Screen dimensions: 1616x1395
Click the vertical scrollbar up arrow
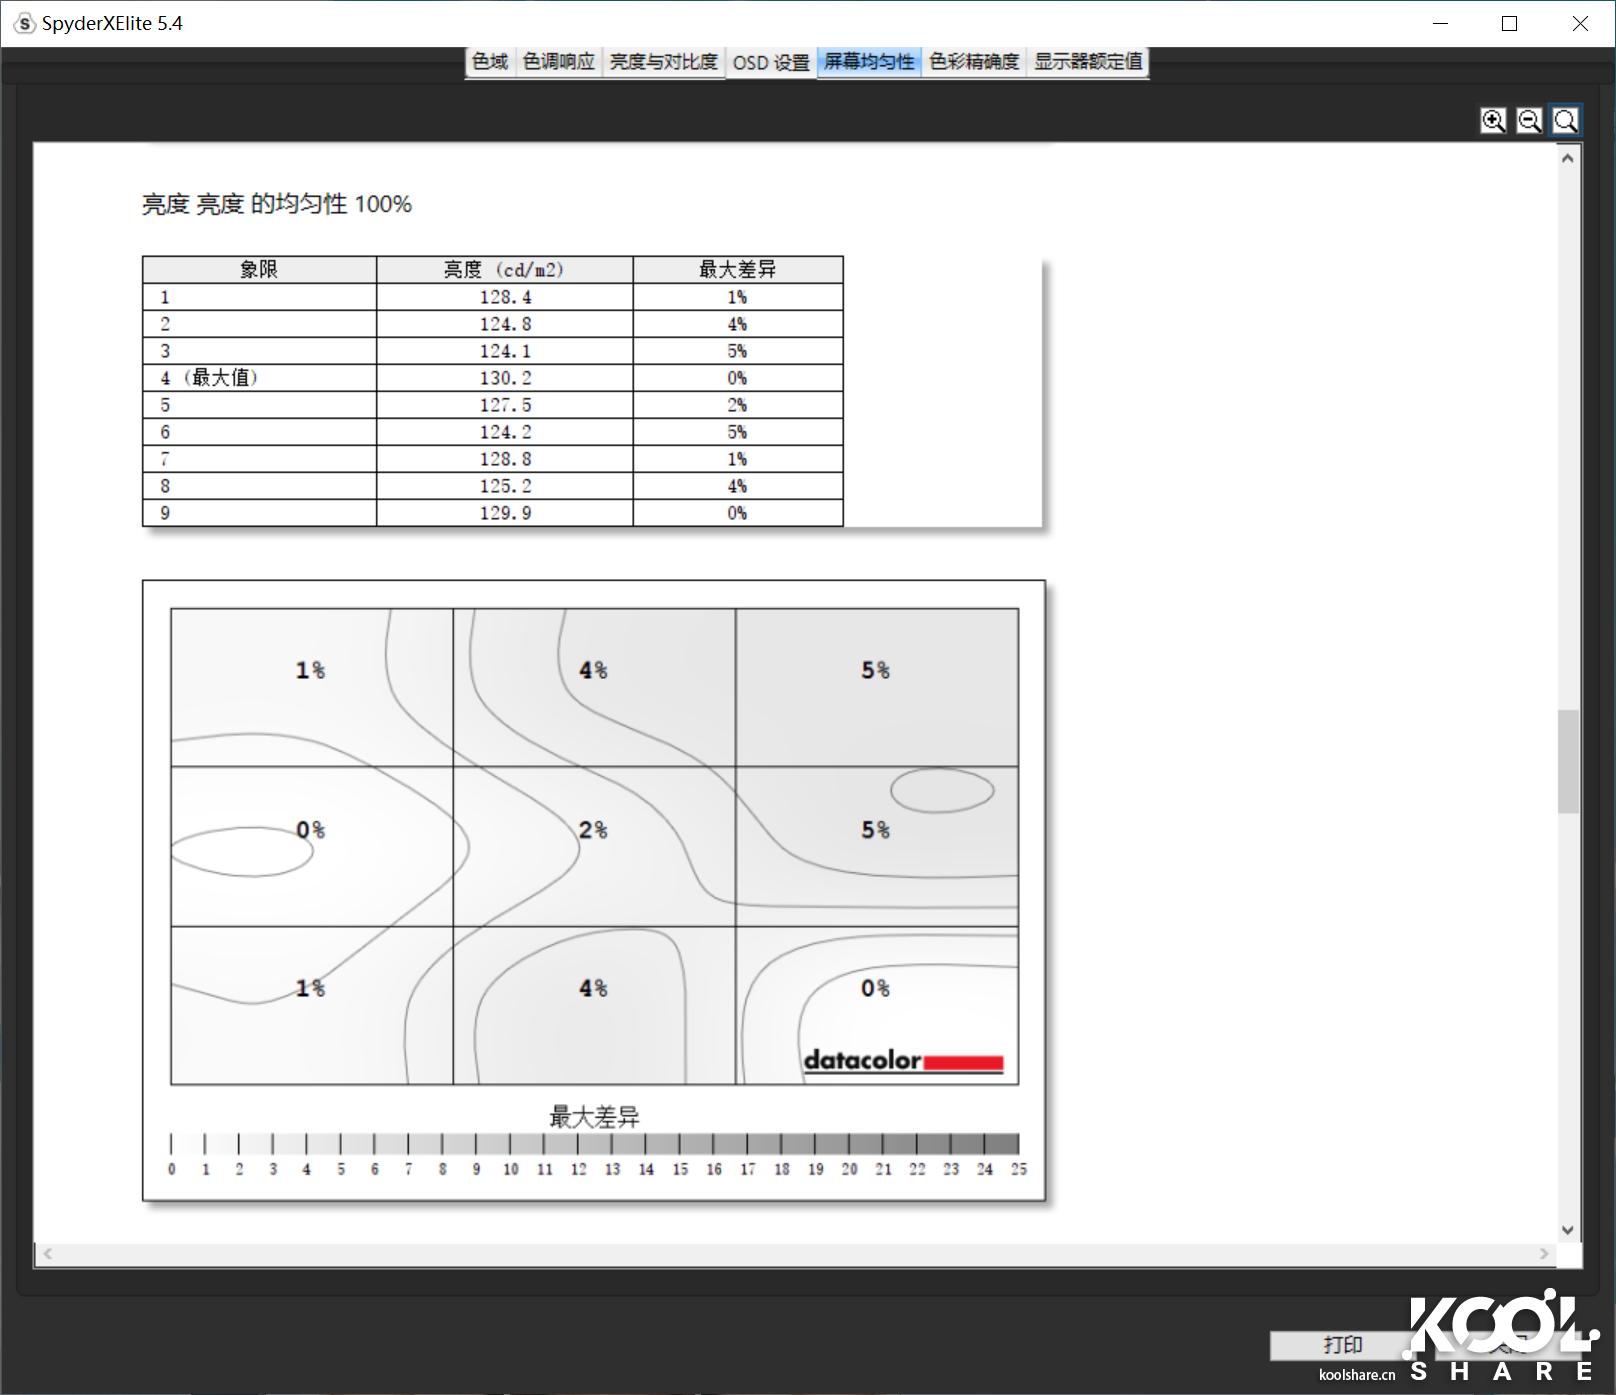1567,156
